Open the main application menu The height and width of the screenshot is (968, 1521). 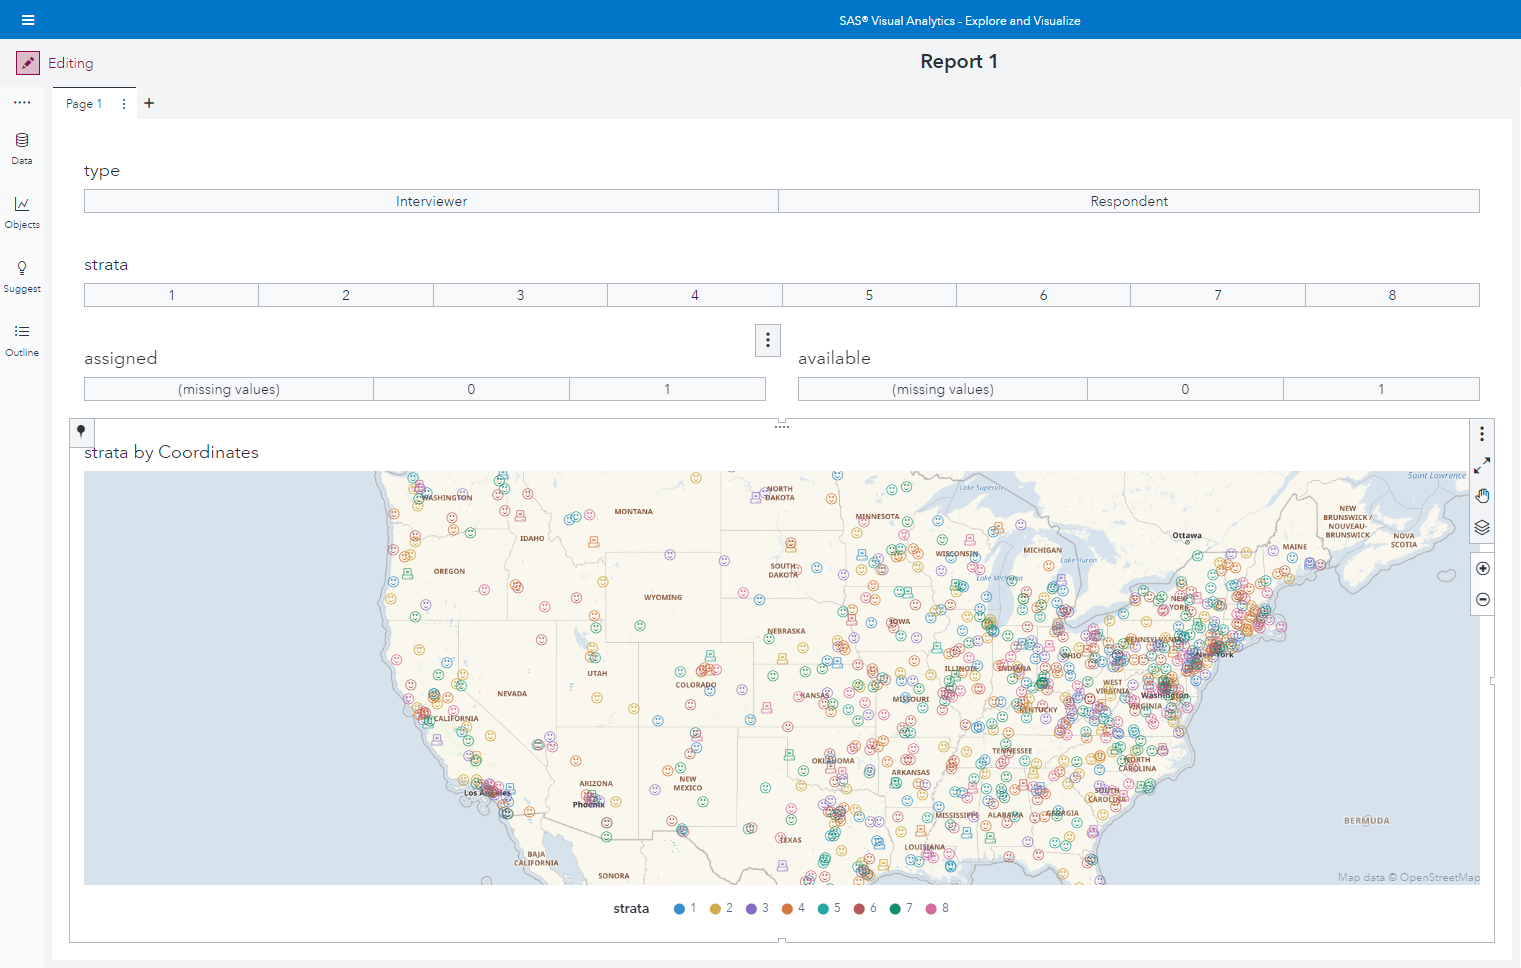[x=28, y=19]
